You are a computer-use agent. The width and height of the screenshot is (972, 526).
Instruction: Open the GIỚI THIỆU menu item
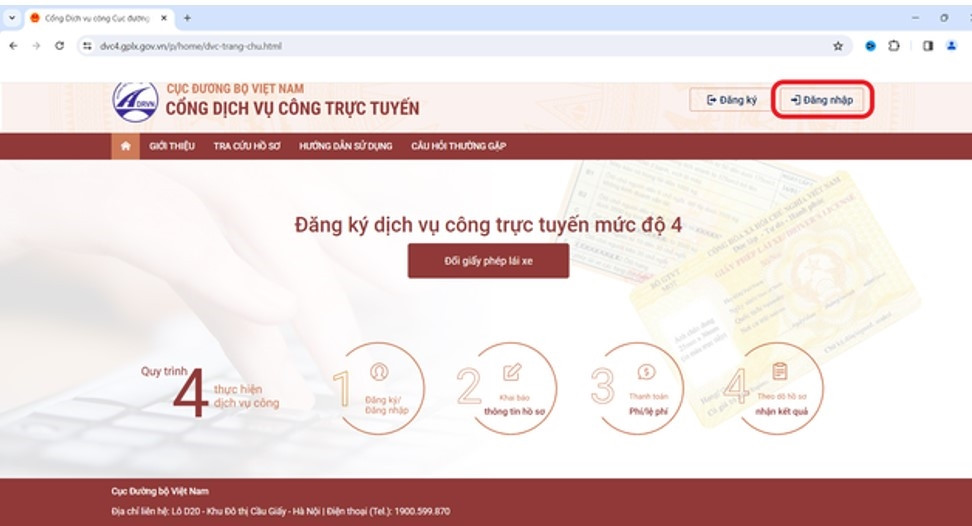(x=172, y=146)
